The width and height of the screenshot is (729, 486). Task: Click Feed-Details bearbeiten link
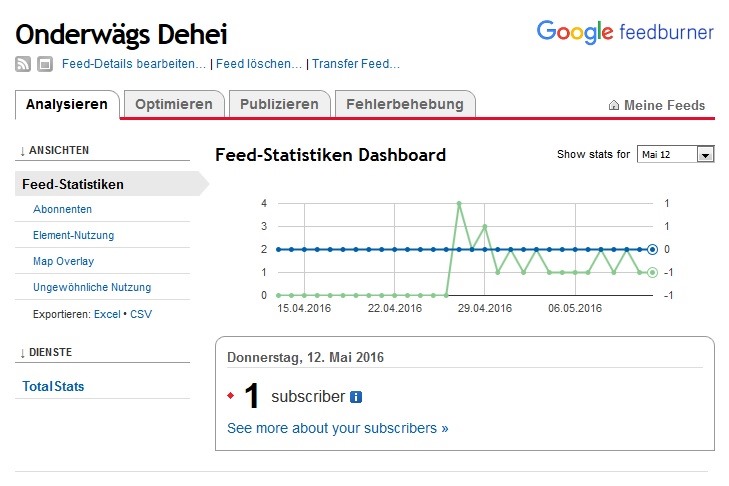pyautogui.click(x=134, y=64)
